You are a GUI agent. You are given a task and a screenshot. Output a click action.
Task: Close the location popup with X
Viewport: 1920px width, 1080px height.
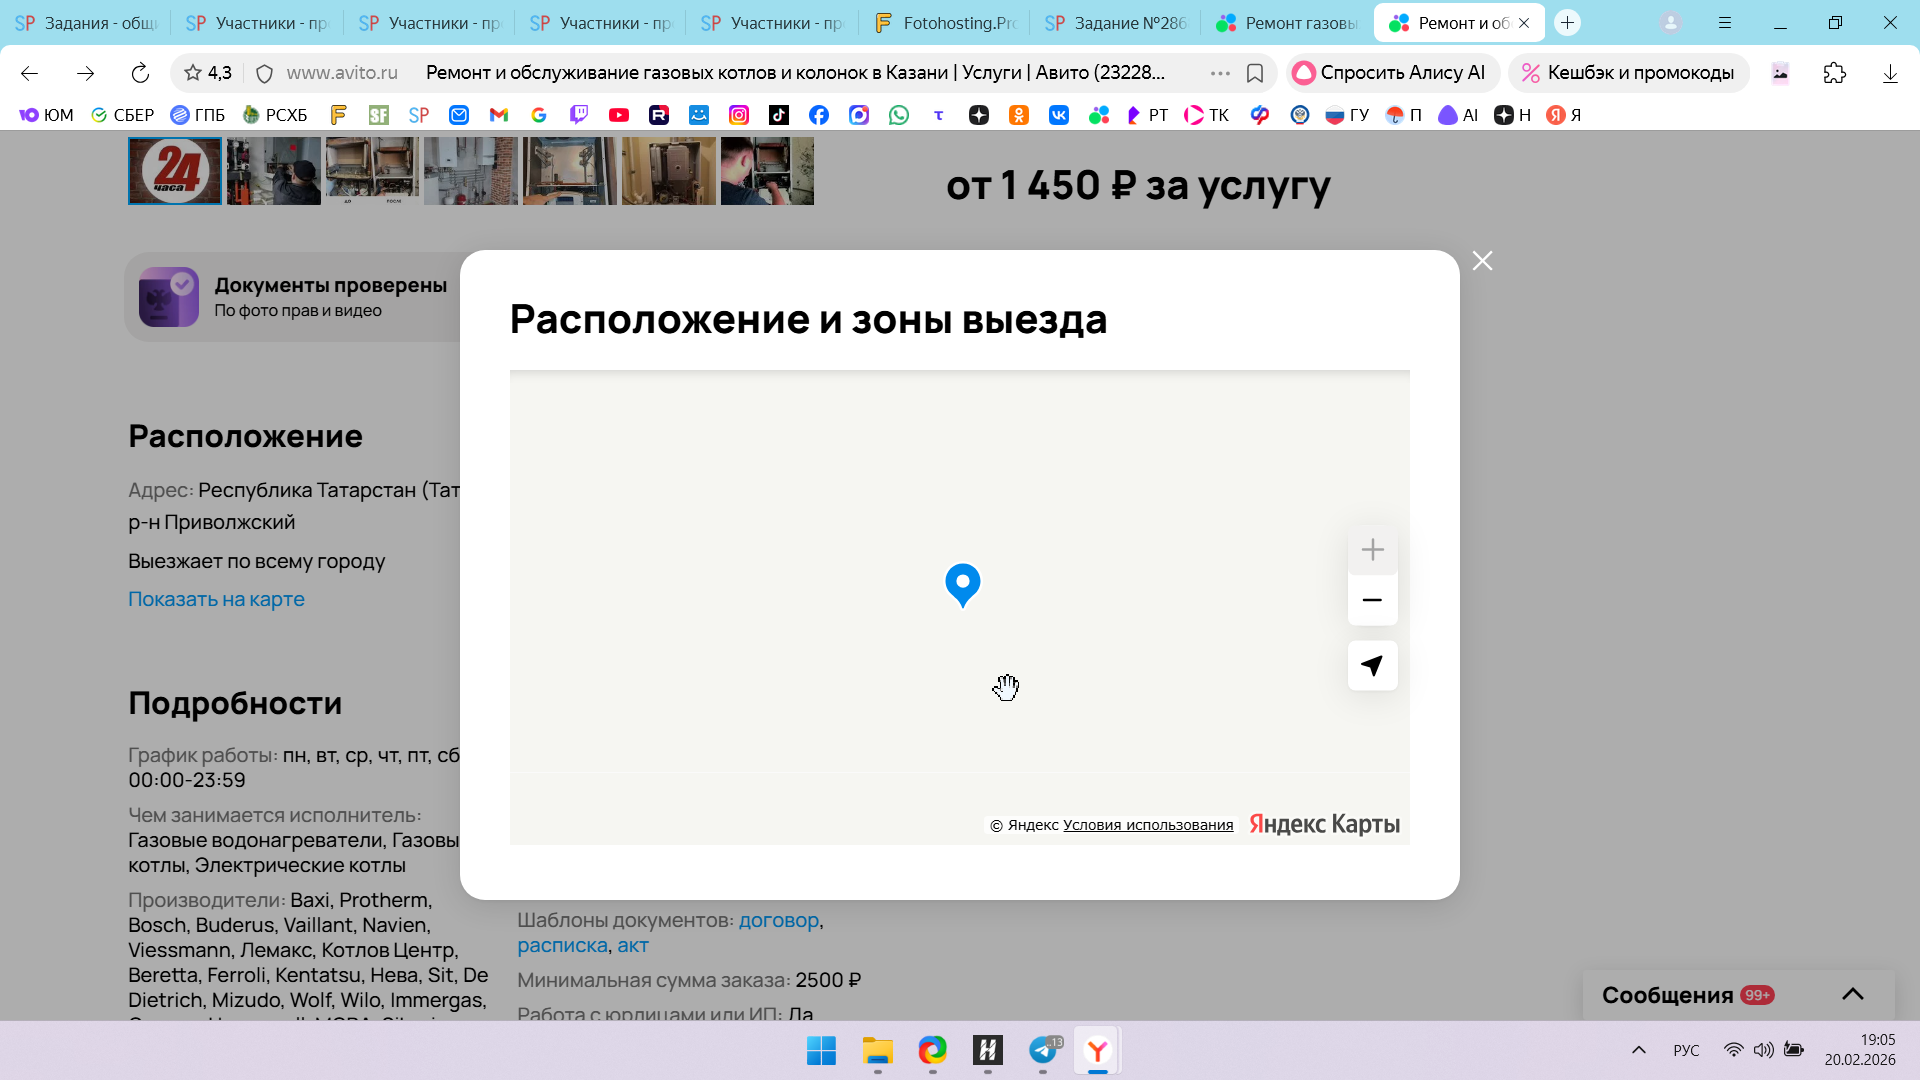click(1482, 261)
